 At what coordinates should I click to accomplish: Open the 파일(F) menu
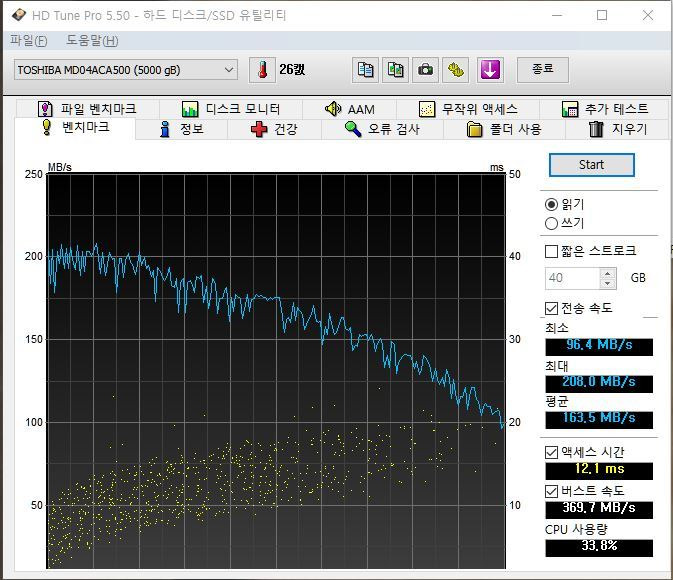coord(28,41)
